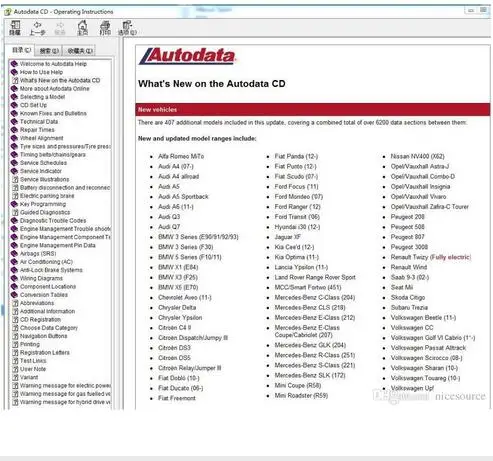Viewport: 493px width, 461px height.
Task: Open the Registration Letters topic
Action: (45, 352)
